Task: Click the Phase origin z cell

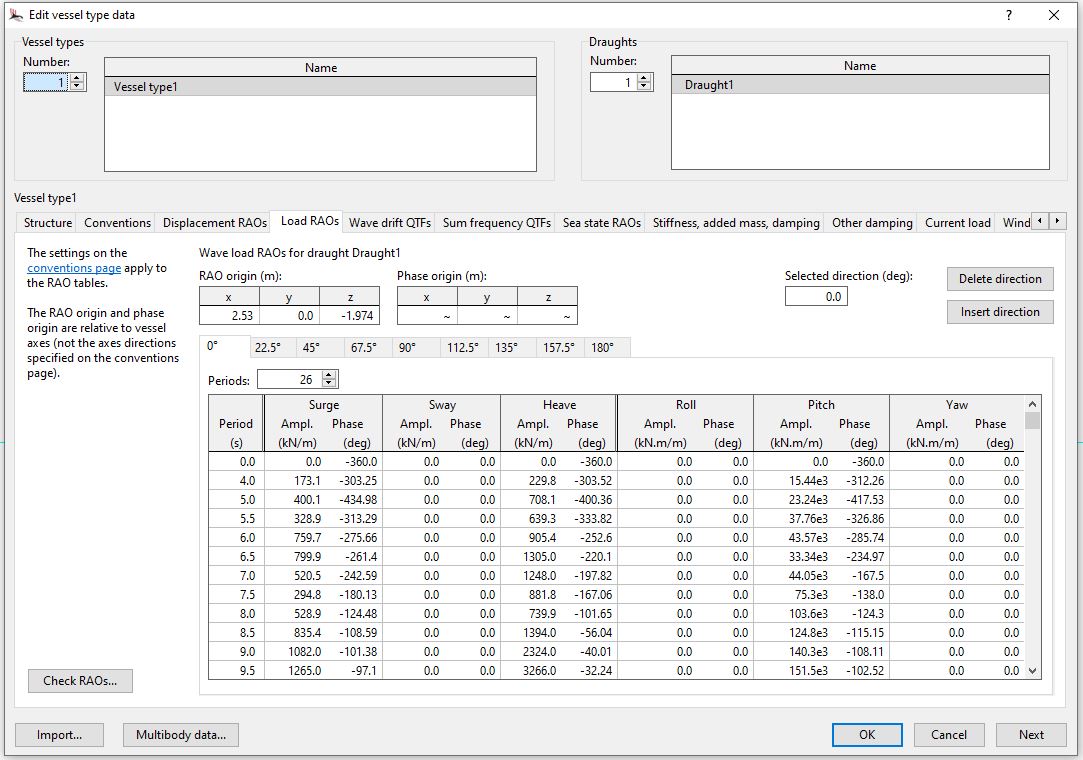Action: click(x=547, y=316)
